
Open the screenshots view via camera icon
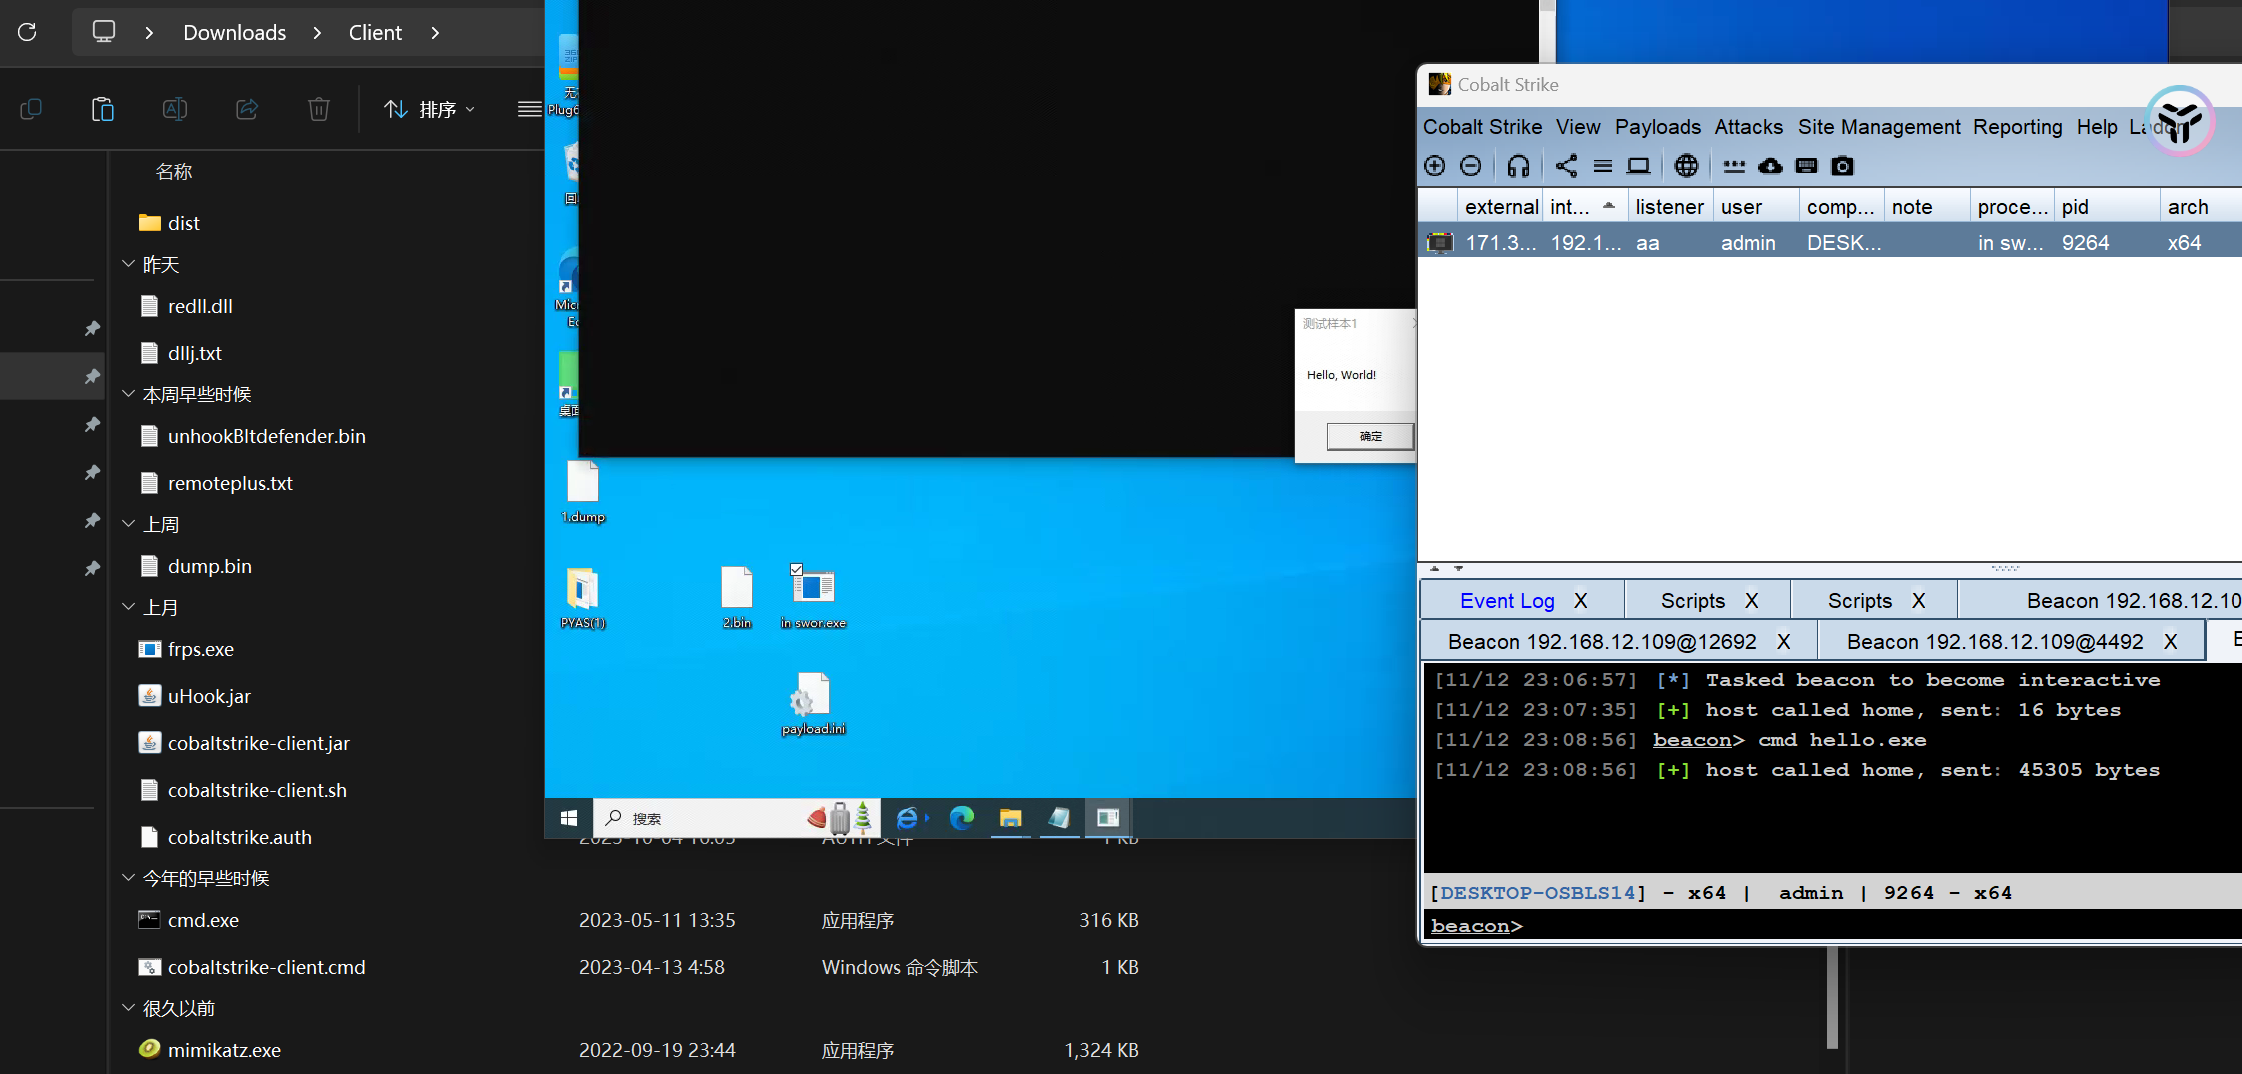[1842, 165]
